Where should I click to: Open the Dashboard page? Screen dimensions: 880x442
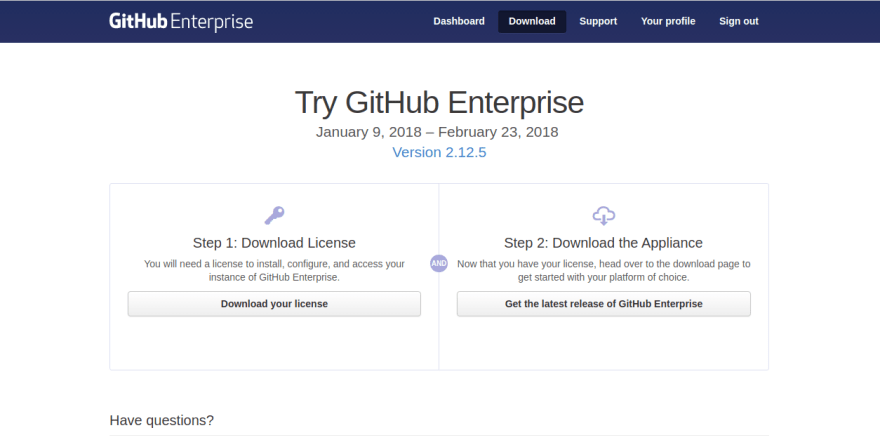coord(459,21)
